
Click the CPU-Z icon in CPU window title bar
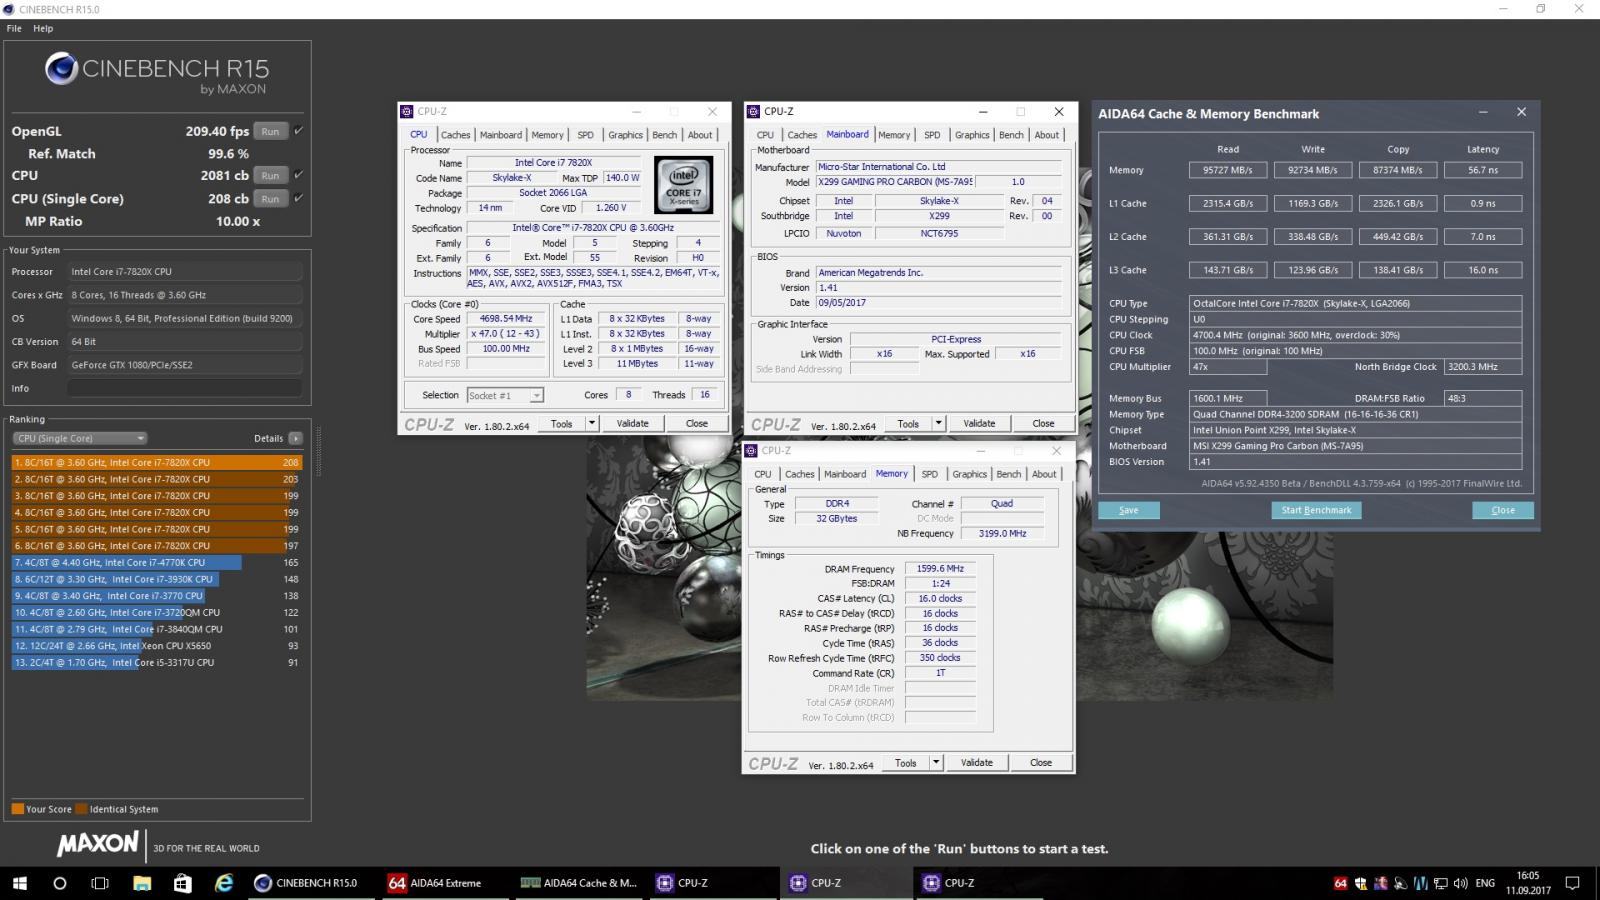coord(407,112)
